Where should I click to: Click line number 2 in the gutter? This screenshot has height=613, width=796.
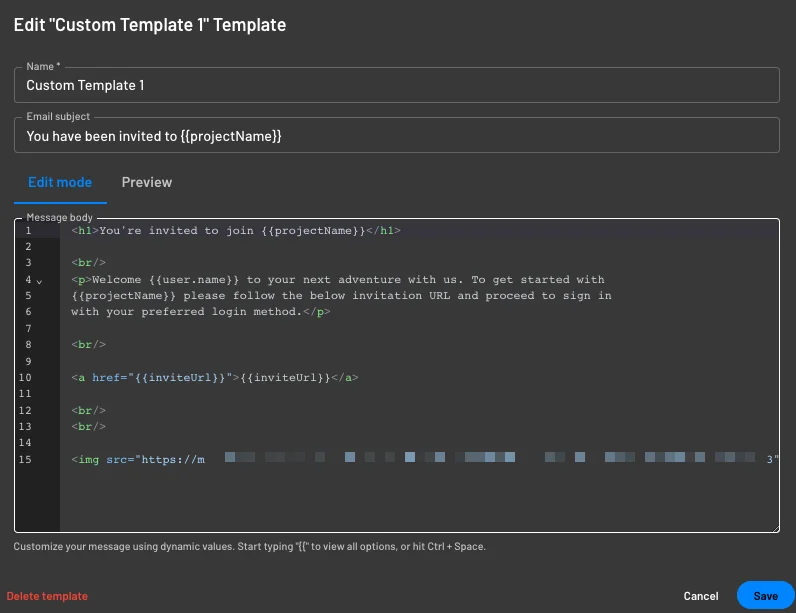28,247
